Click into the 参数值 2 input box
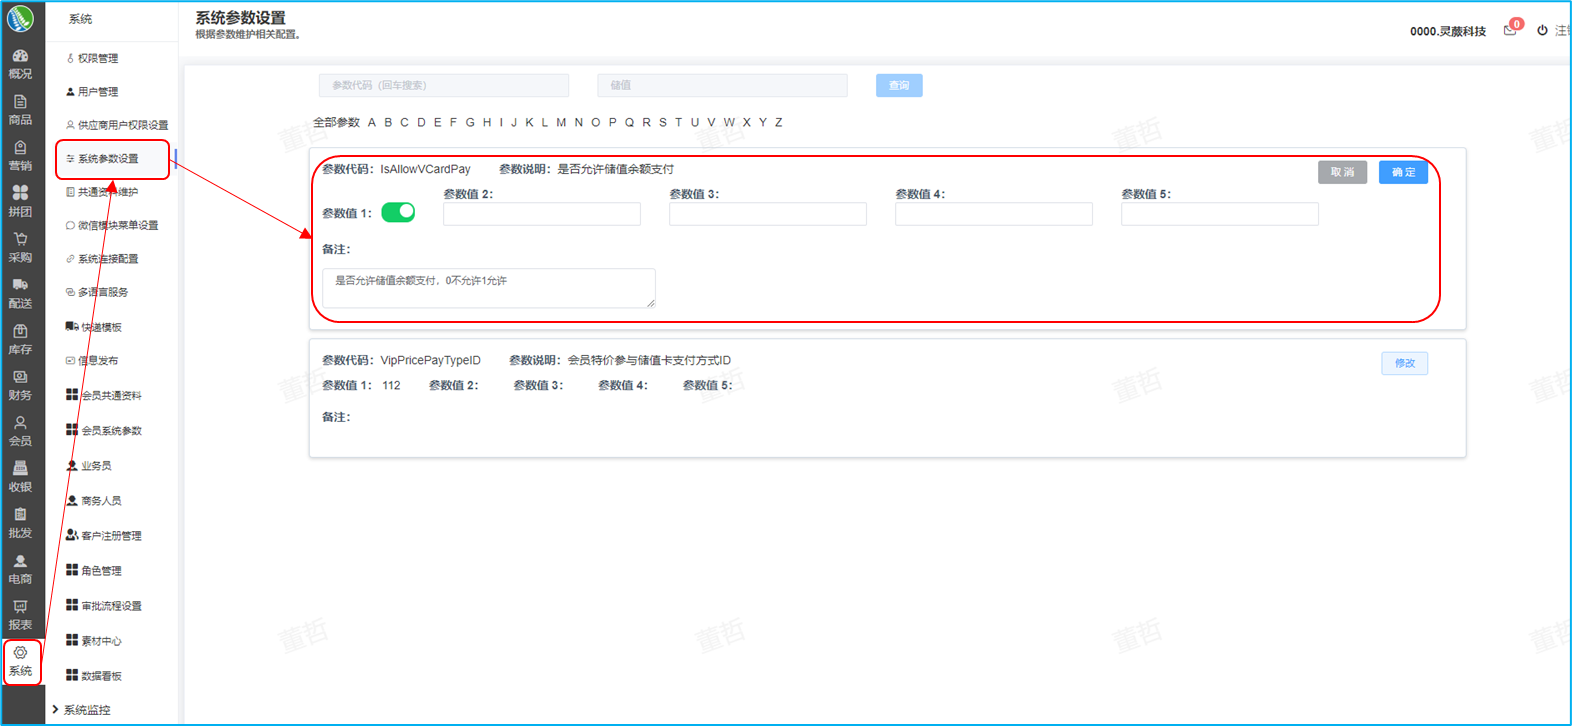This screenshot has width=1572, height=726. coord(542,214)
